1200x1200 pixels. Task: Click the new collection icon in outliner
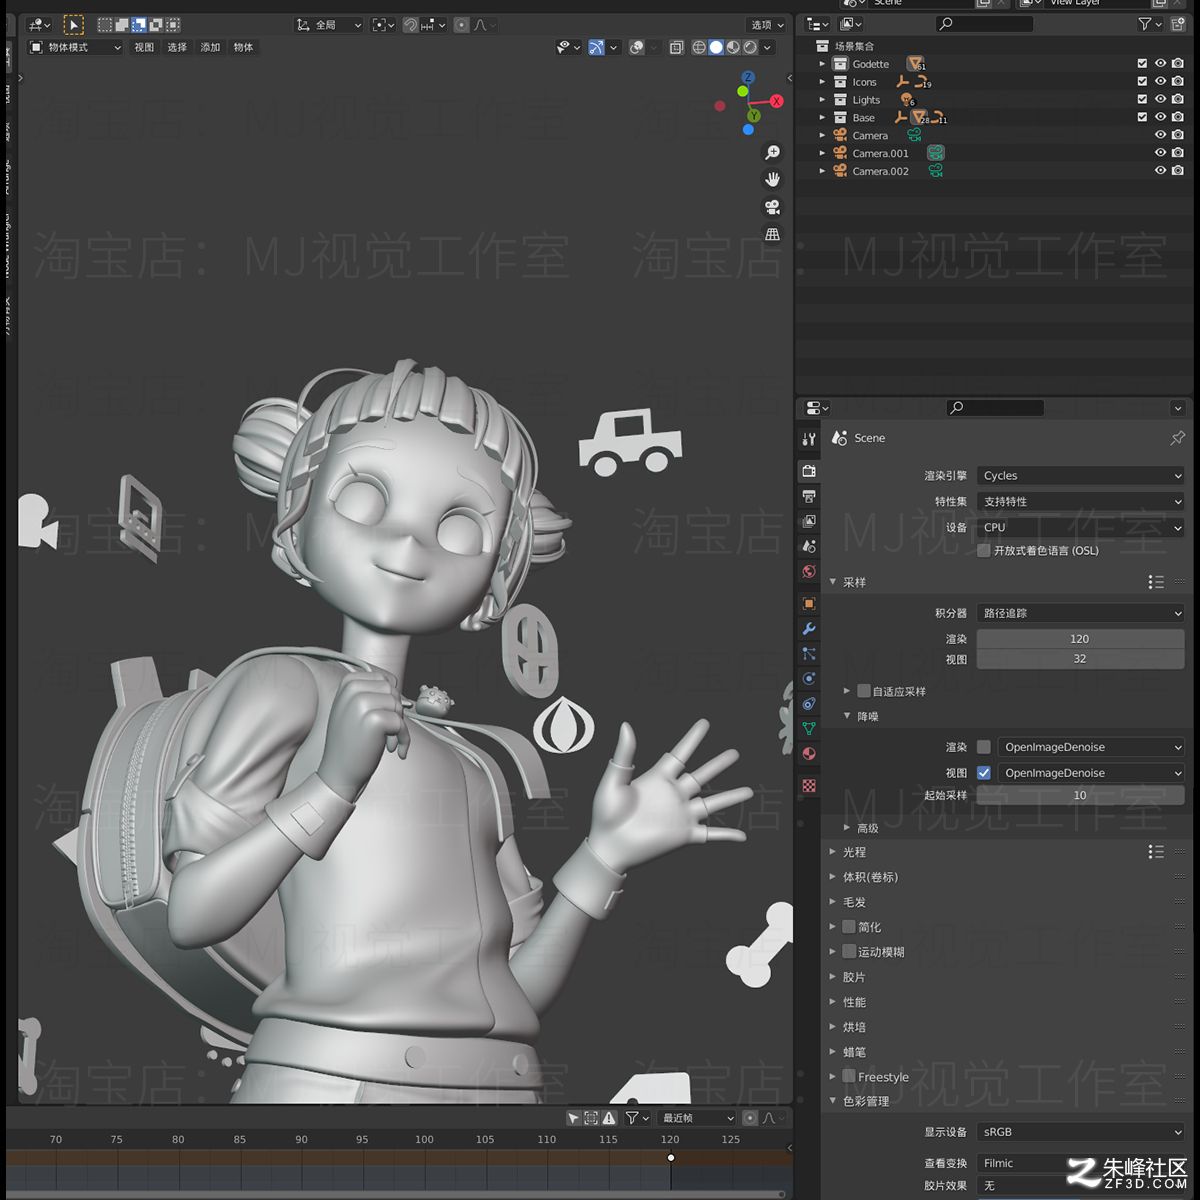pyautogui.click(x=1178, y=24)
